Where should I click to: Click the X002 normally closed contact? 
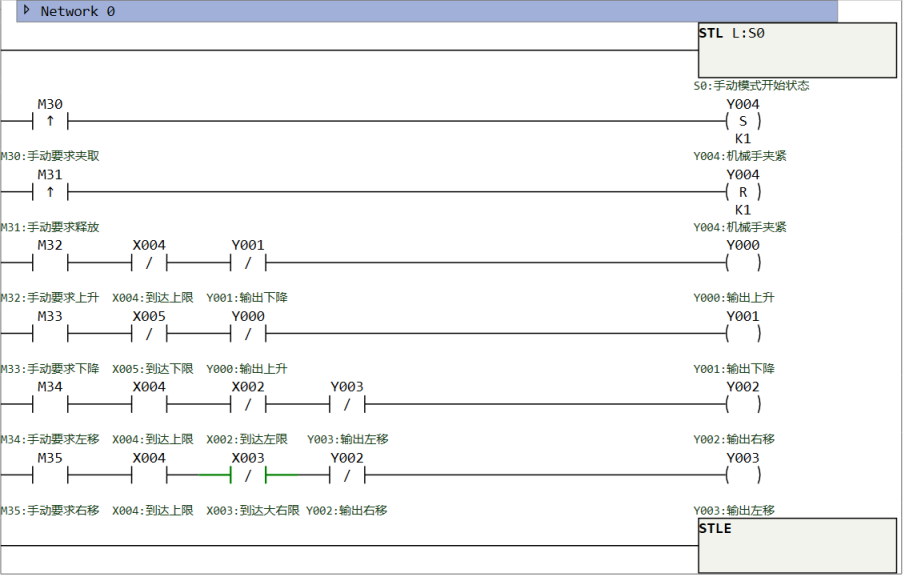tap(248, 405)
